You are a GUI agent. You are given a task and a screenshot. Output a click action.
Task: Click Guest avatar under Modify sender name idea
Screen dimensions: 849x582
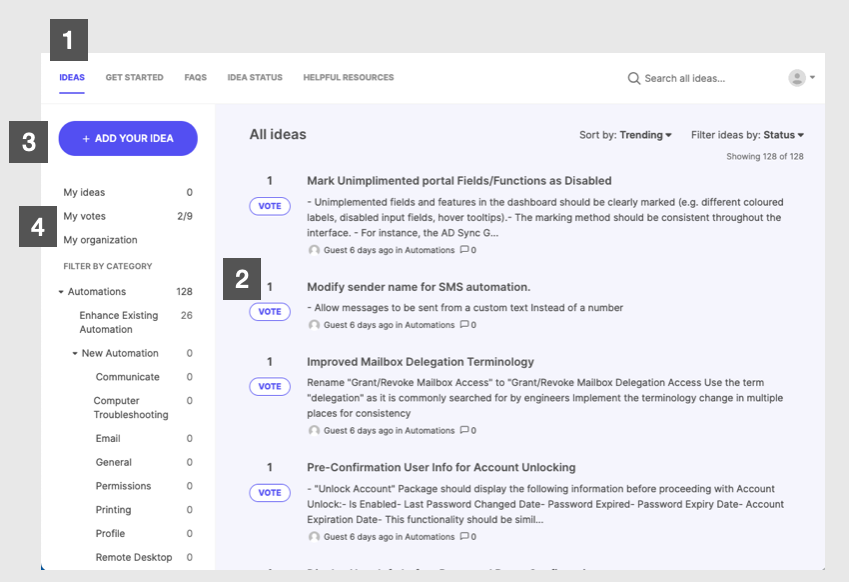pyautogui.click(x=314, y=325)
